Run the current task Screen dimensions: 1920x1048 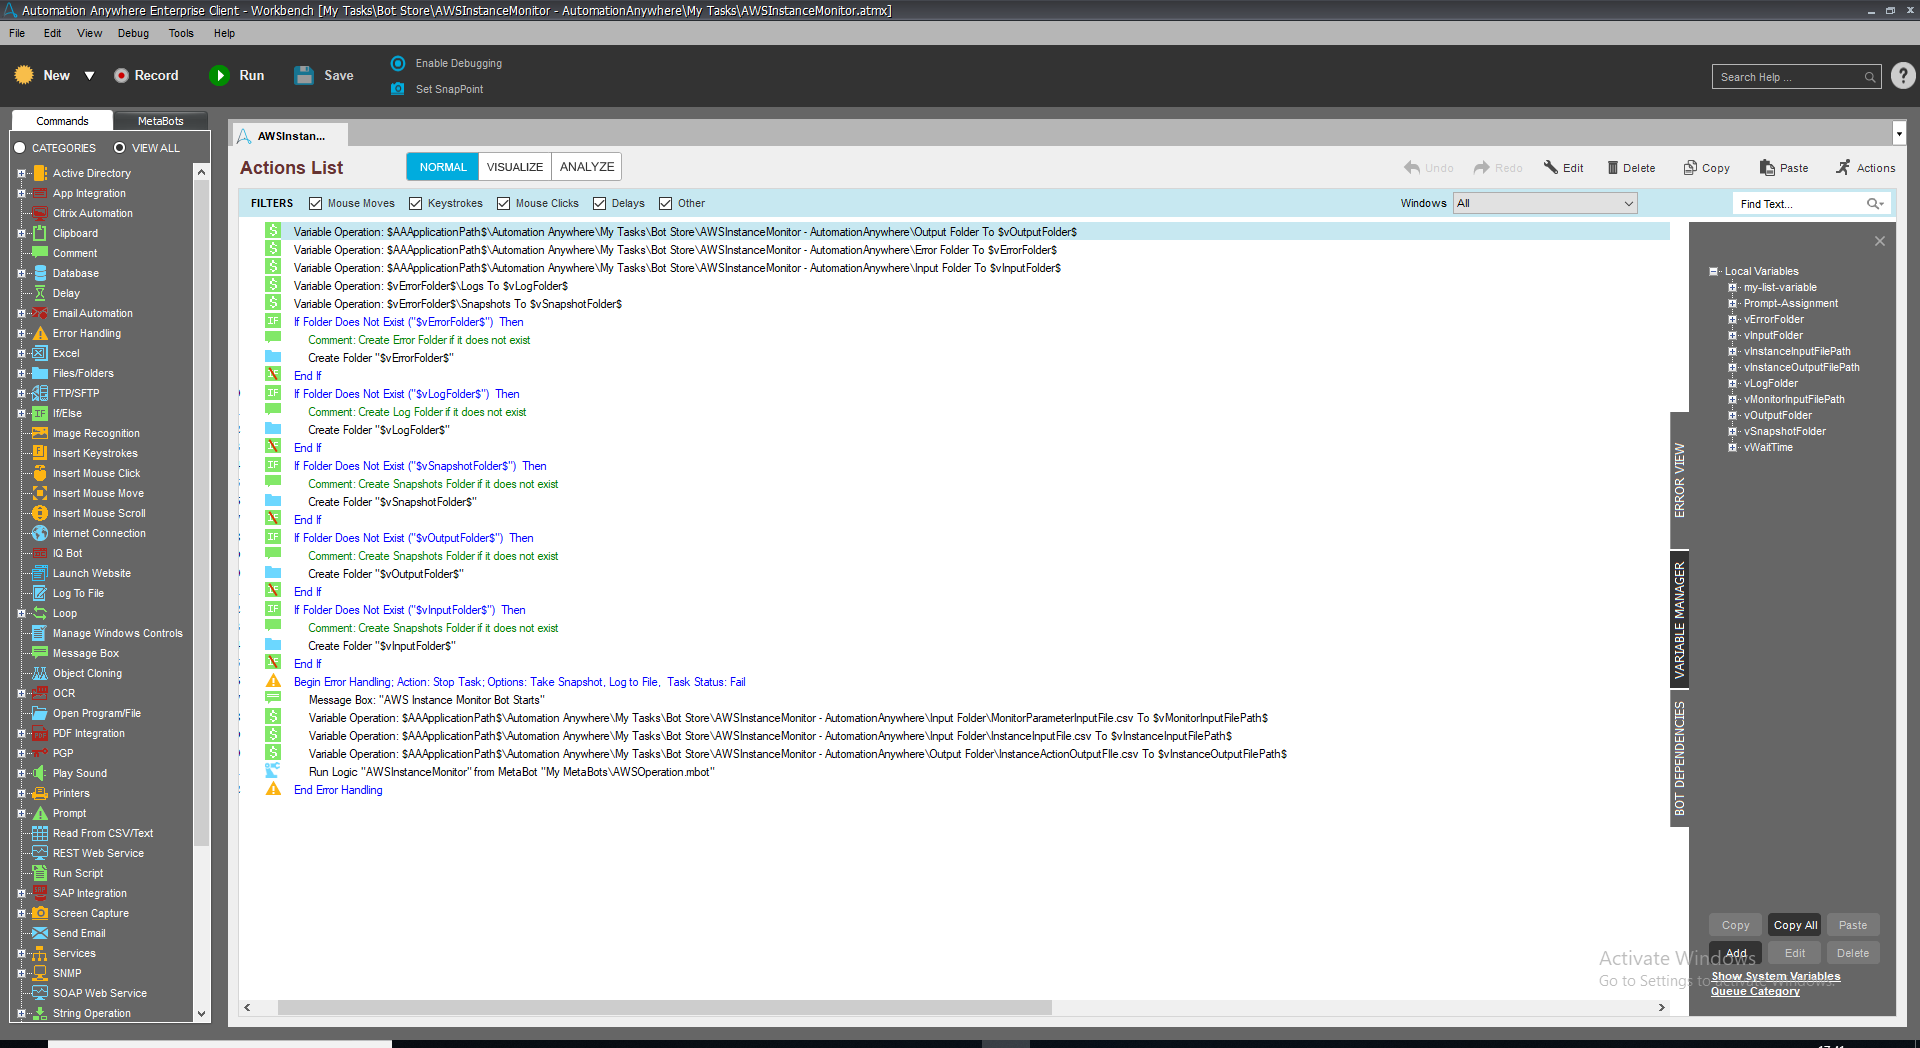click(x=219, y=76)
